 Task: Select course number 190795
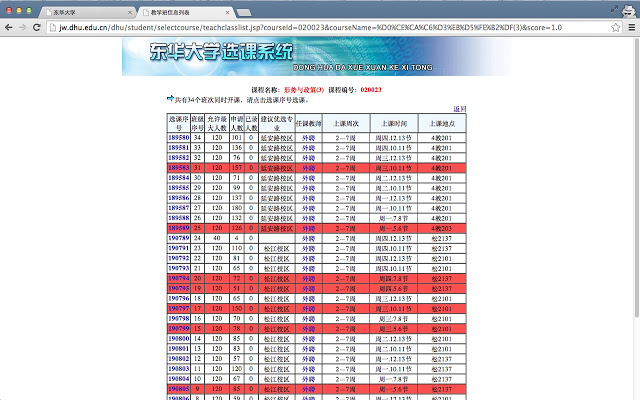(179, 289)
